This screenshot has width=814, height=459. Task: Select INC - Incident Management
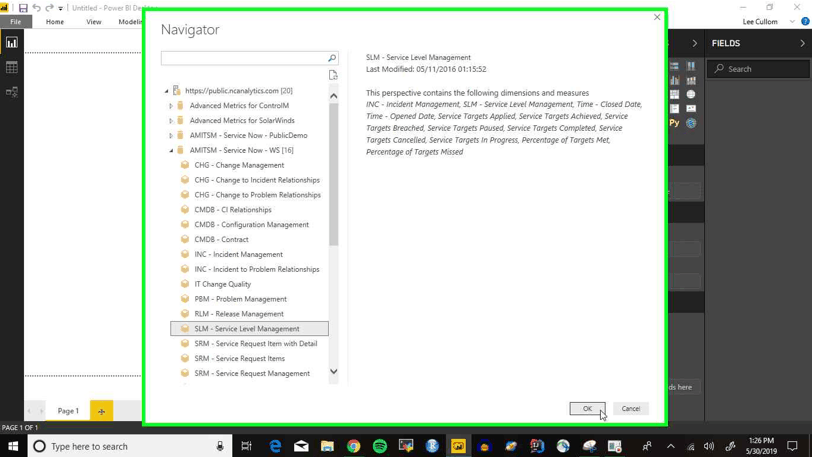[238, 254]
